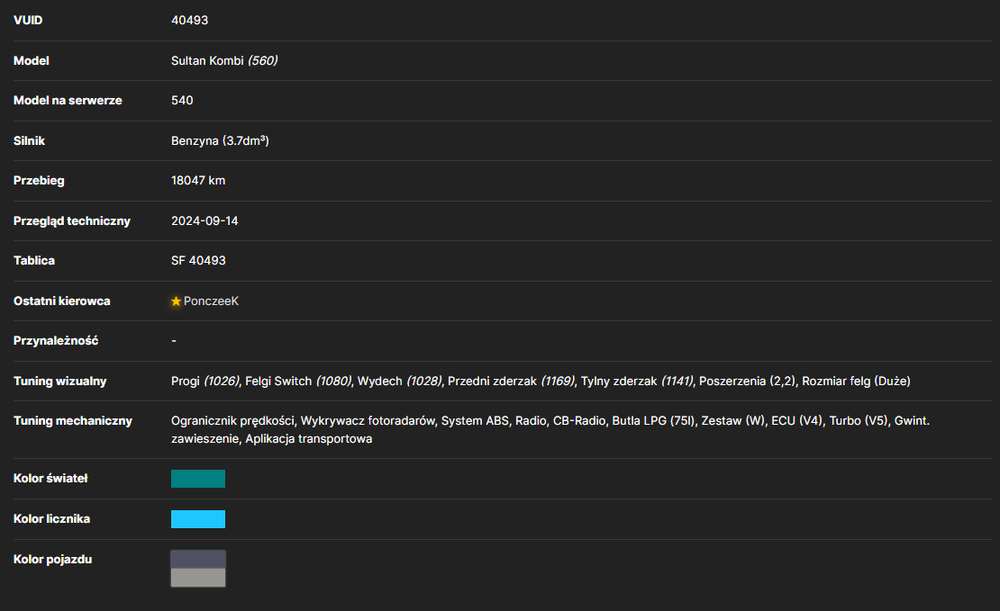Click the VUID value 40493

189,20
